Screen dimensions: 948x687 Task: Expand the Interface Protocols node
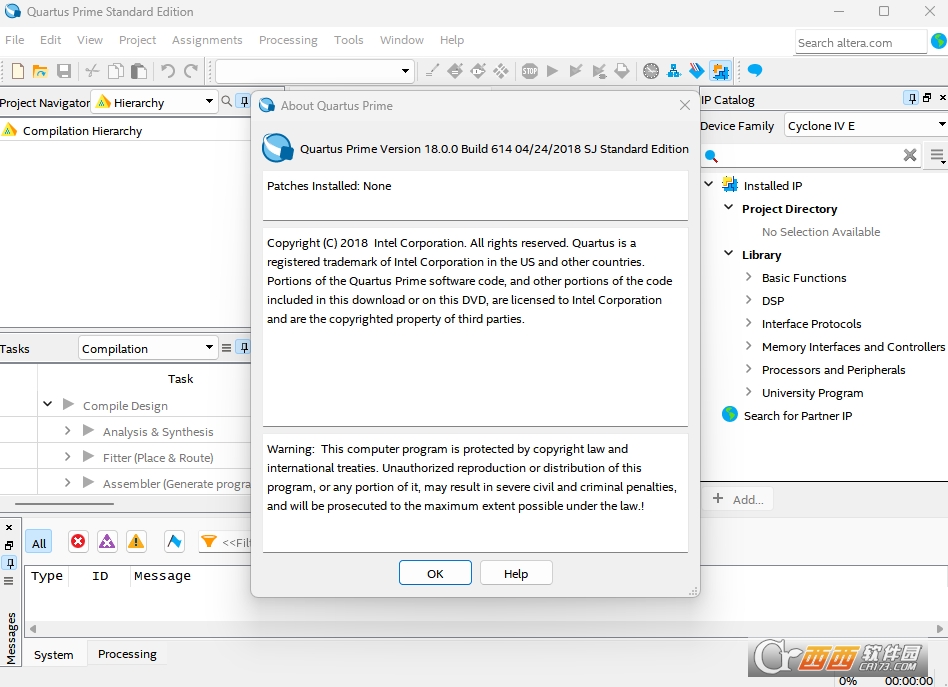[748, 322]
